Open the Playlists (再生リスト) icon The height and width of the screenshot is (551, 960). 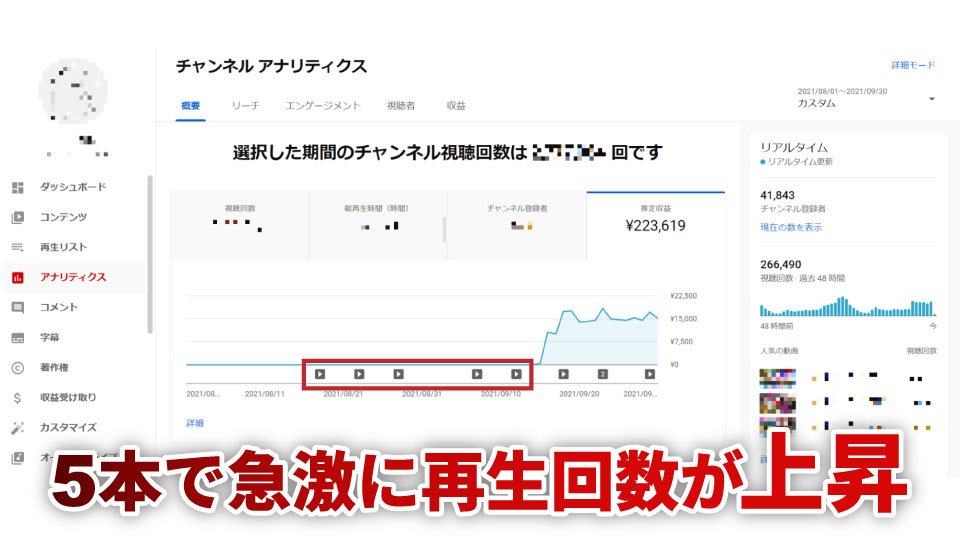(x=17, y=247)
